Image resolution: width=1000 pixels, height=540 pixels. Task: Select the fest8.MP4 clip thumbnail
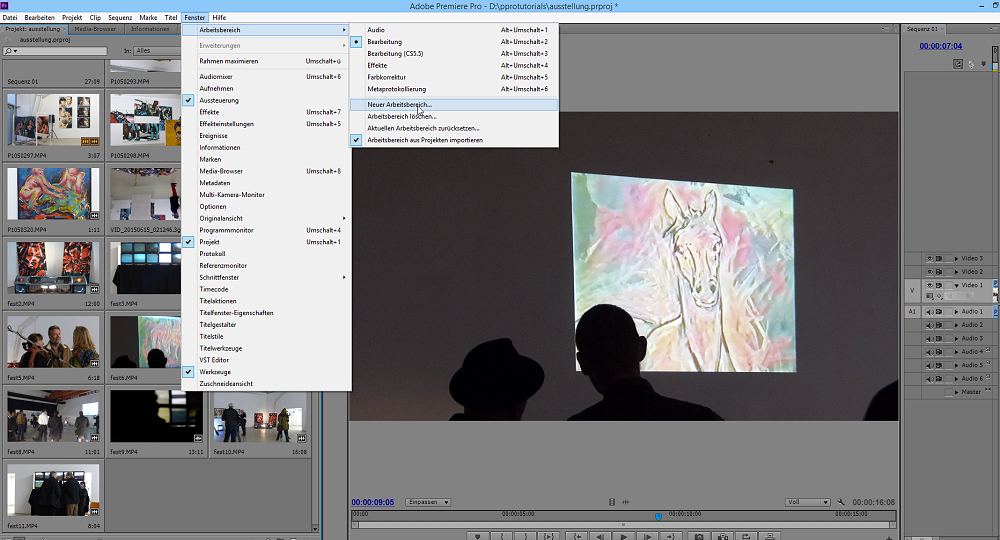[54, 416]
